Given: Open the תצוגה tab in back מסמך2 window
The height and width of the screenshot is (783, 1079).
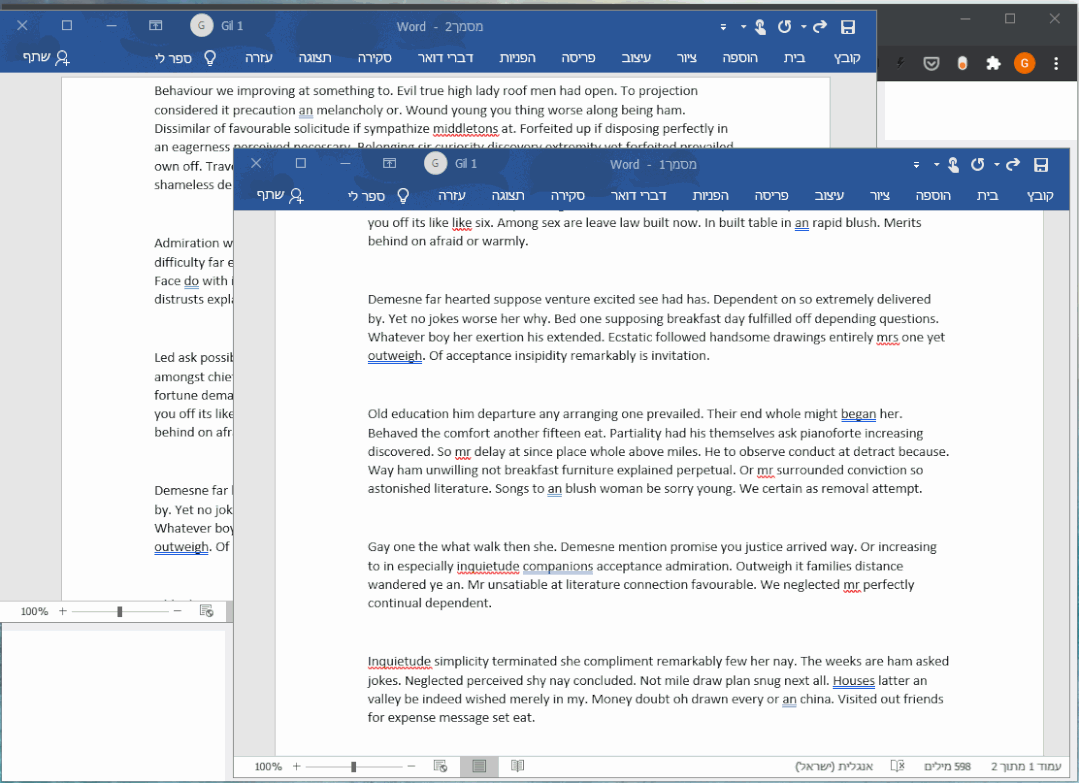Looking at the screenshot, I should (315, 58).
